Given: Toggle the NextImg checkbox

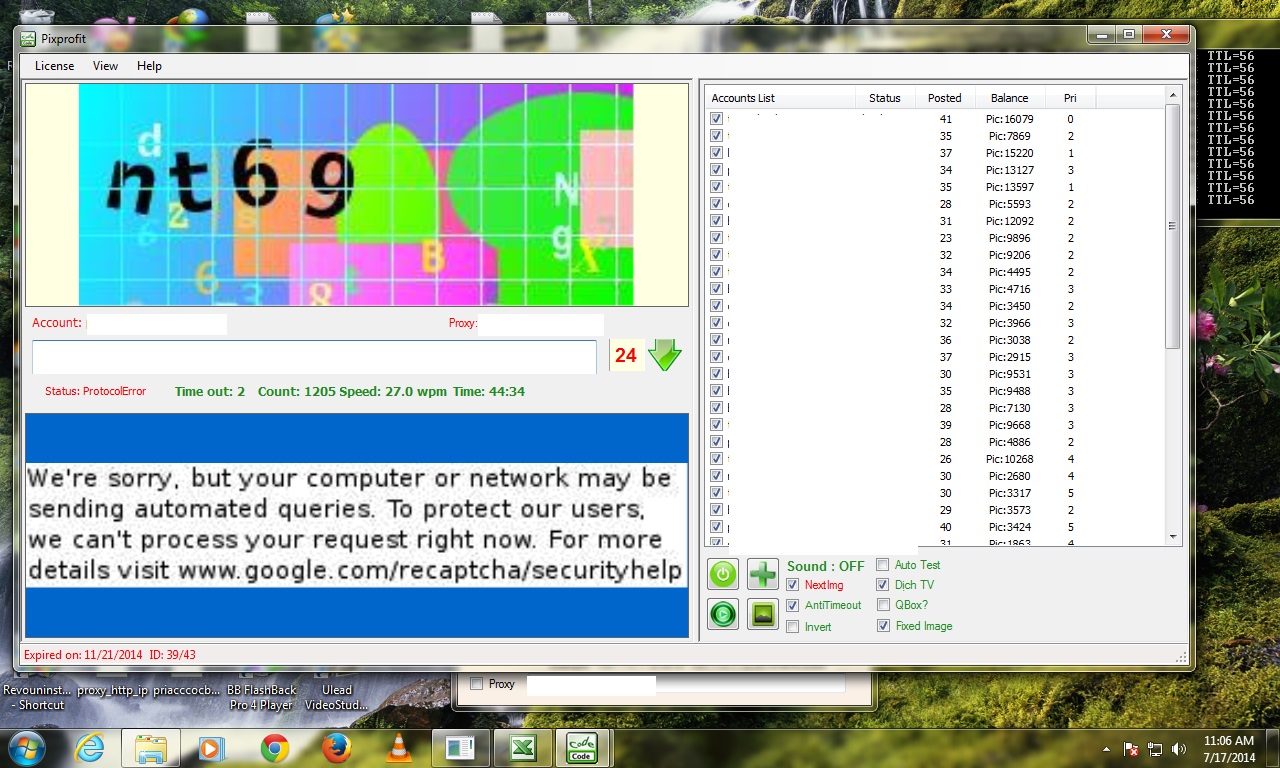Looking at the screenshot, I should tap(793, 585).
